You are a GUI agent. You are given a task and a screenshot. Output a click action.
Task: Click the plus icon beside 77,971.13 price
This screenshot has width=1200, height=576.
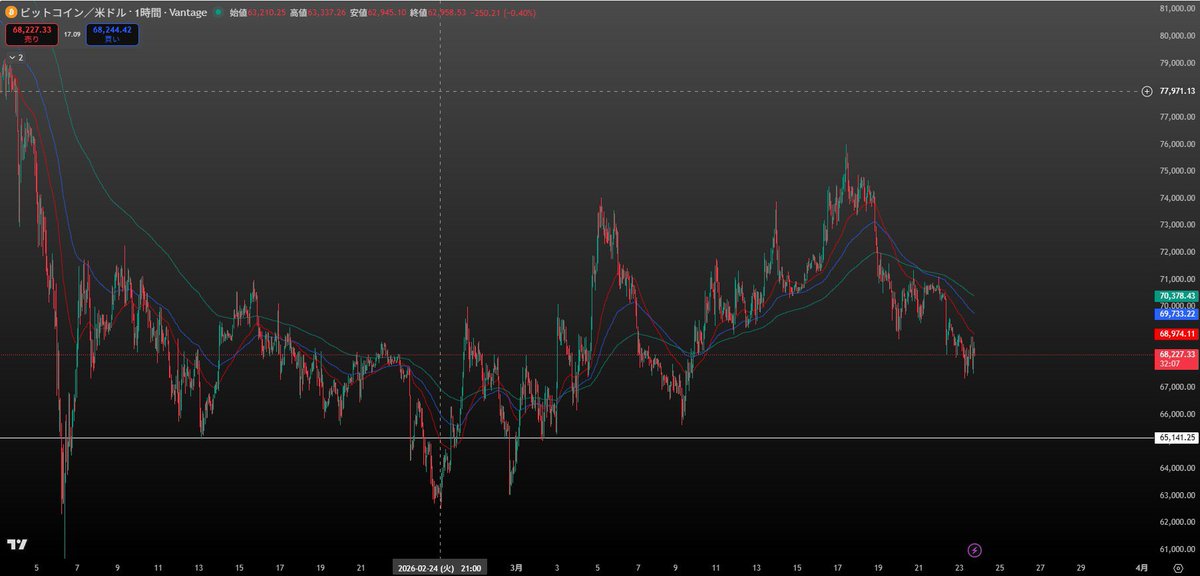pyautogui.click(x=1147, y=91)
